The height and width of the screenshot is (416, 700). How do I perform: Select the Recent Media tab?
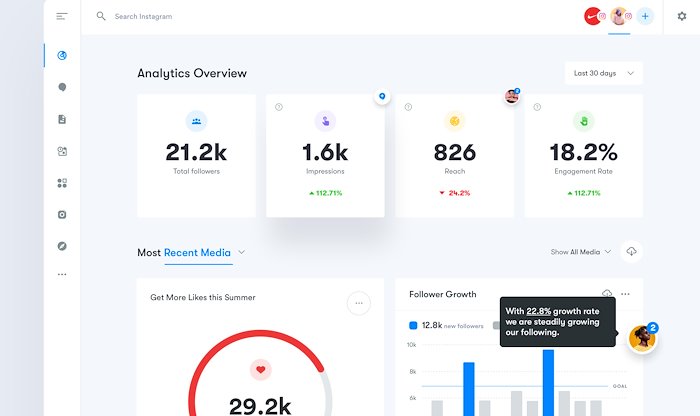click(197, 253)
